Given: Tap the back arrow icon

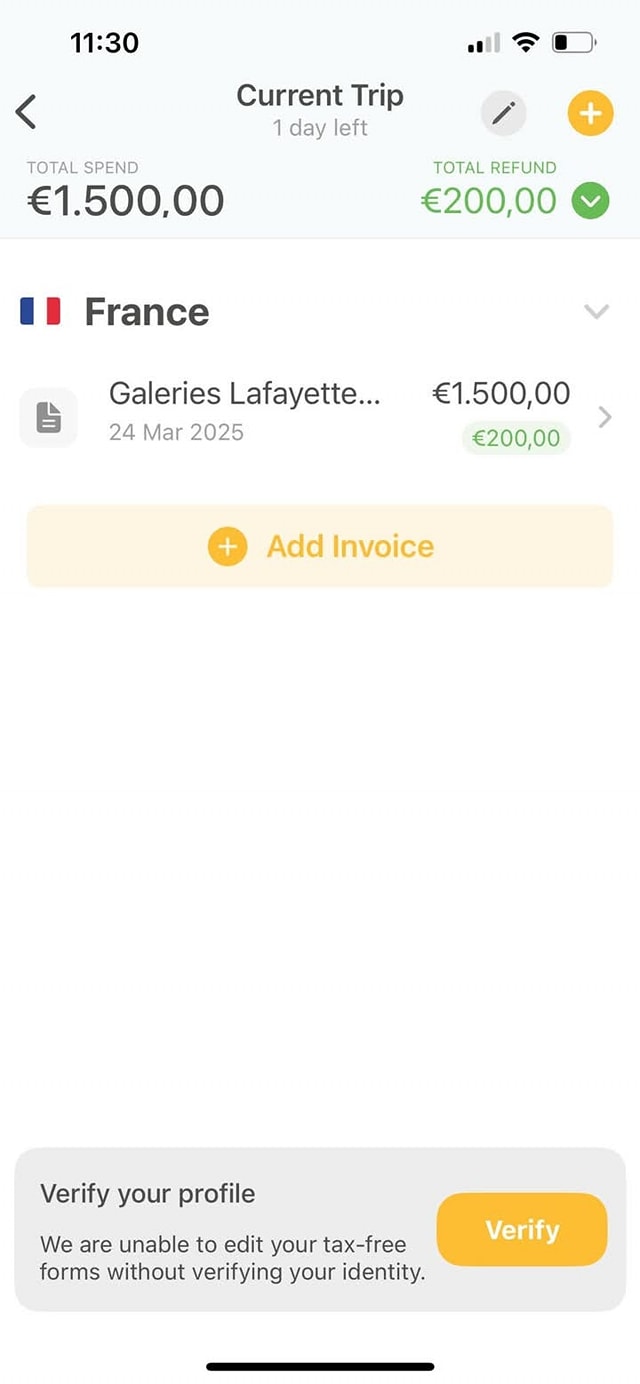Looking at the screenshot, I should (27, 112).
